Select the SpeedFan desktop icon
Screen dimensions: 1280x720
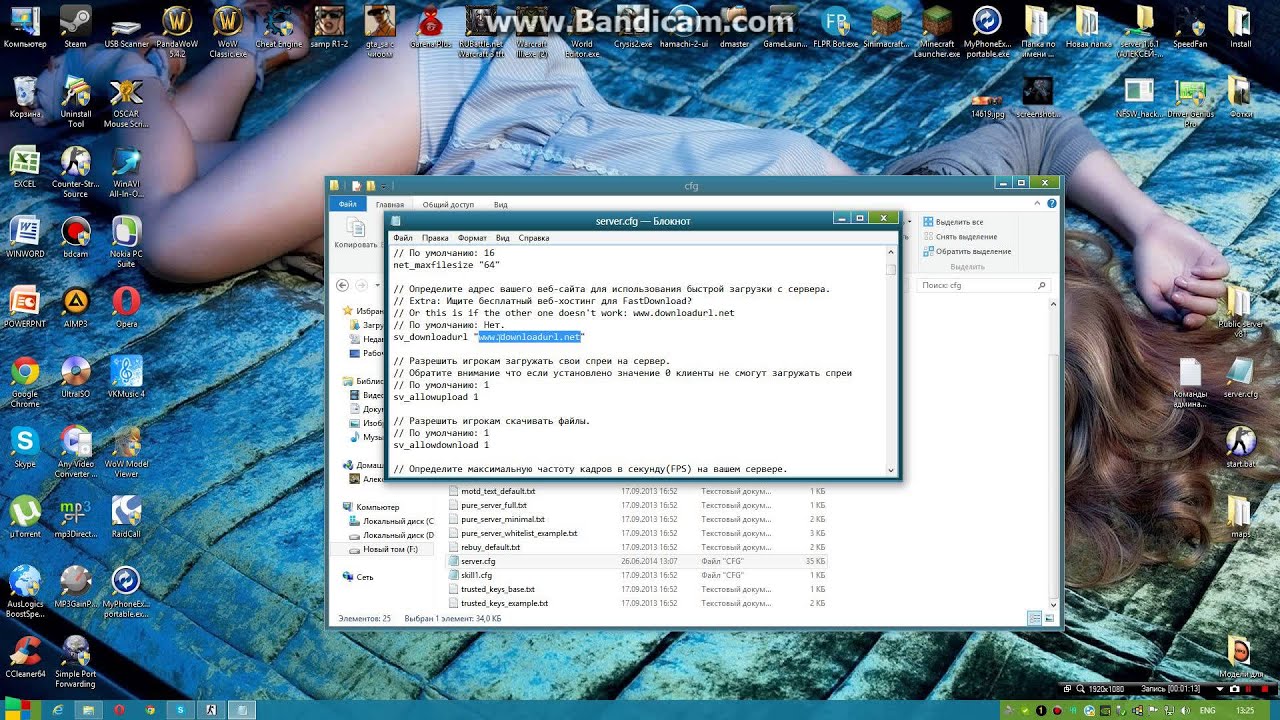pyautogui.click(x=1190, y=27)
